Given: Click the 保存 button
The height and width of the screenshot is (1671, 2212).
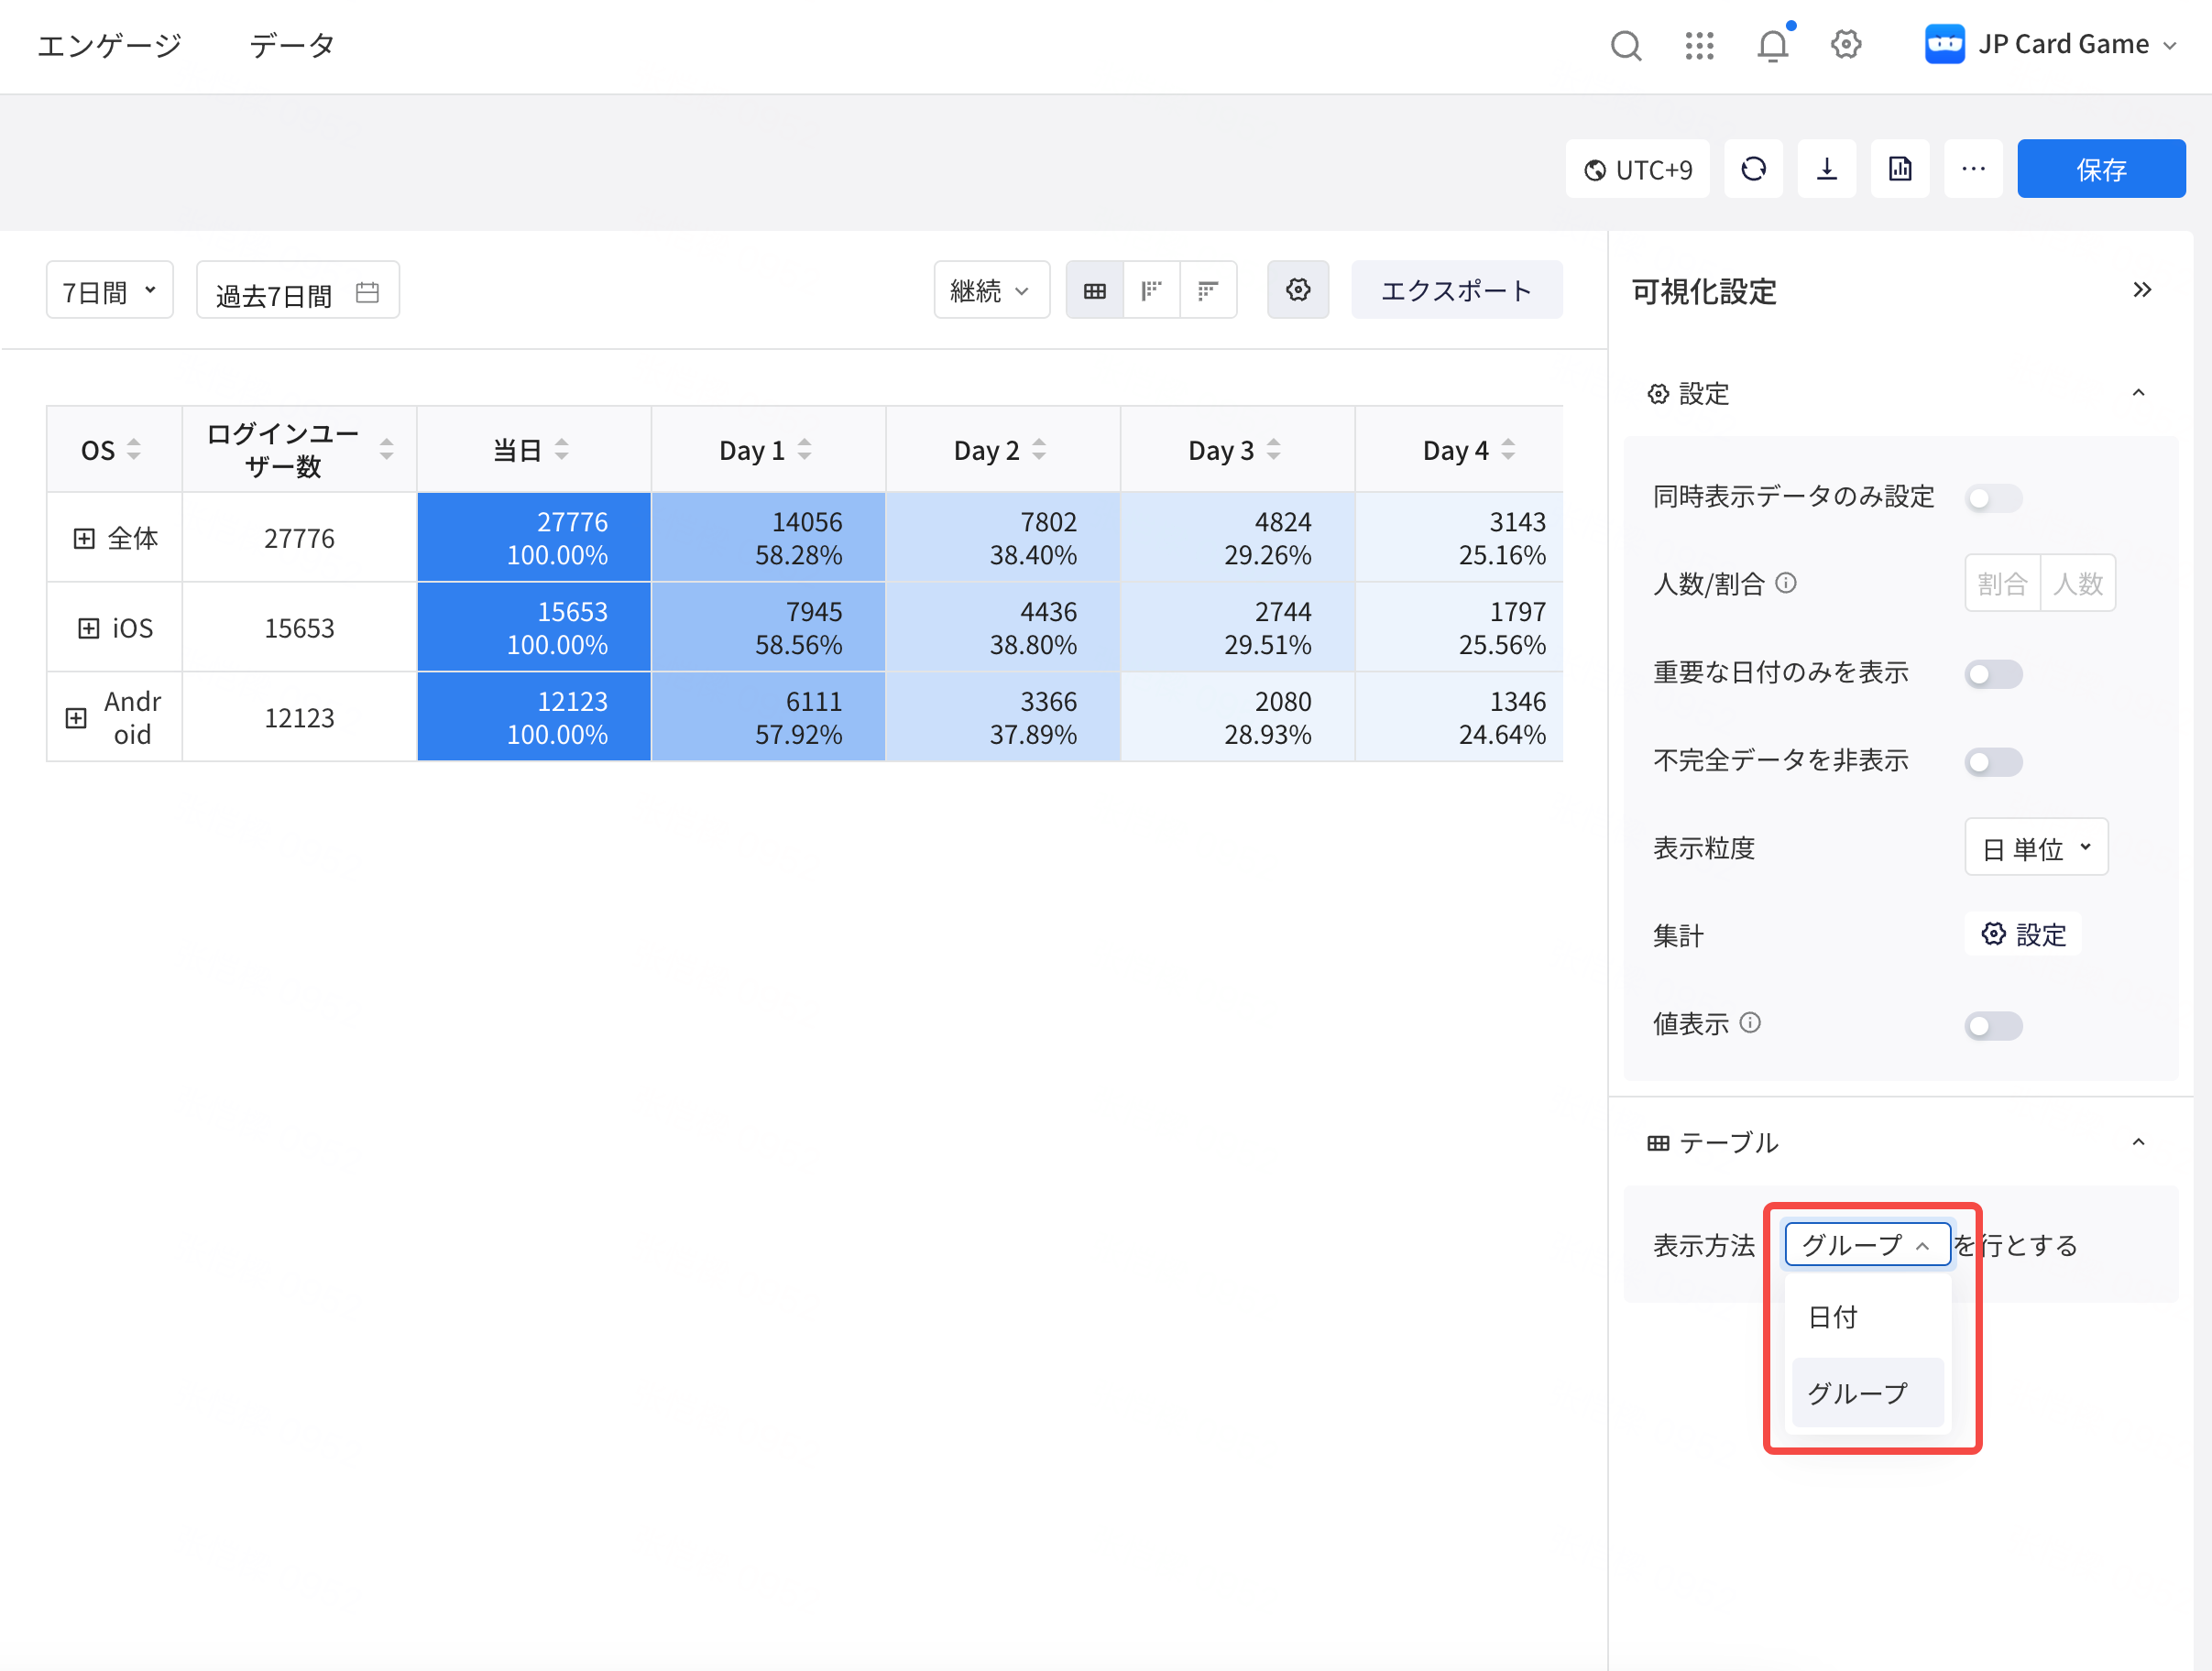Looking at the screenshot, I should tap(2101, 169).
